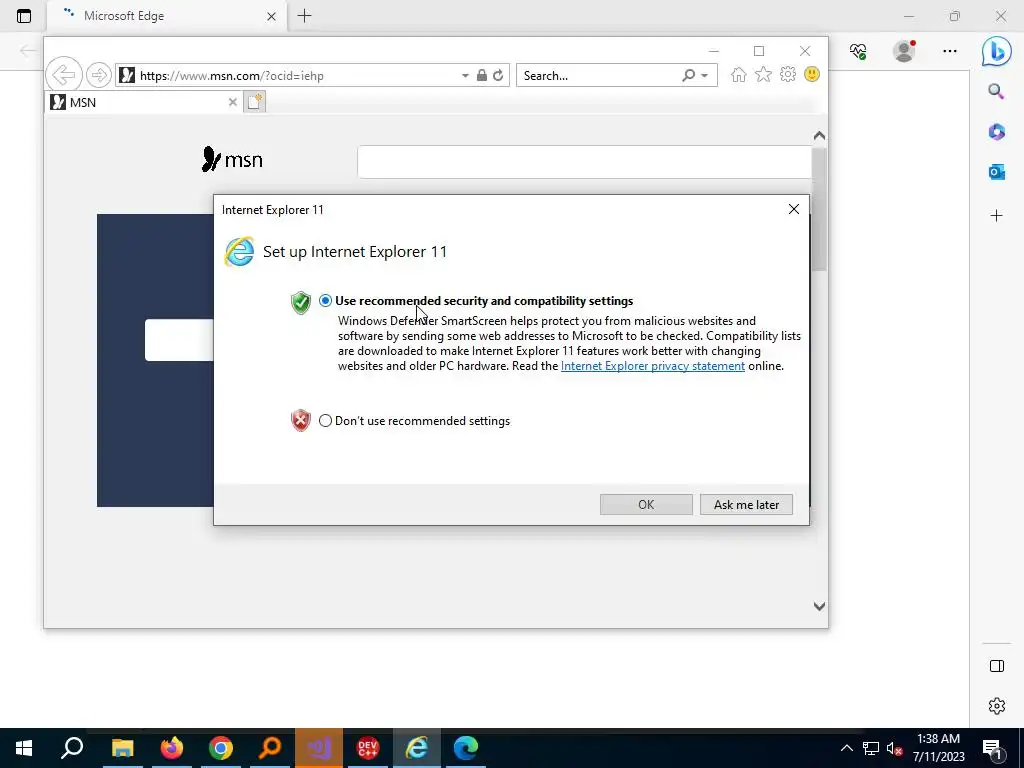Open the Bing chat sidebar icon

pos(996,51)
